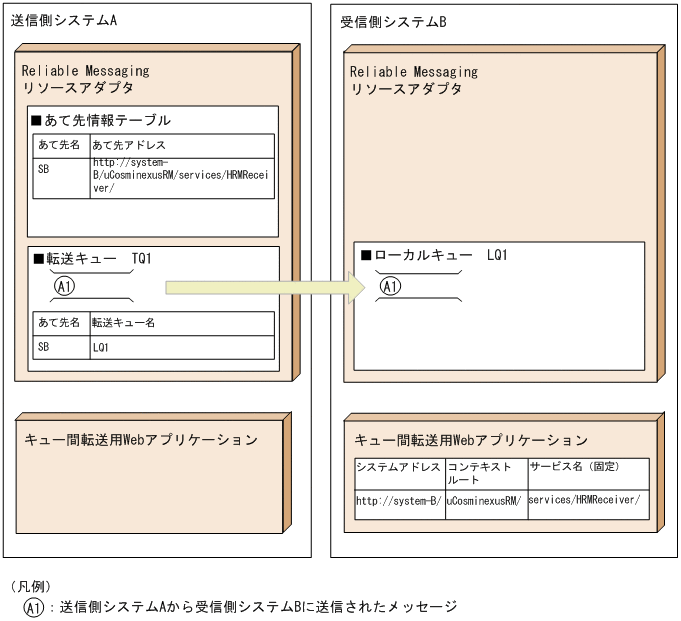Select the SB cell in the TQ1 table

coord(61,347)
